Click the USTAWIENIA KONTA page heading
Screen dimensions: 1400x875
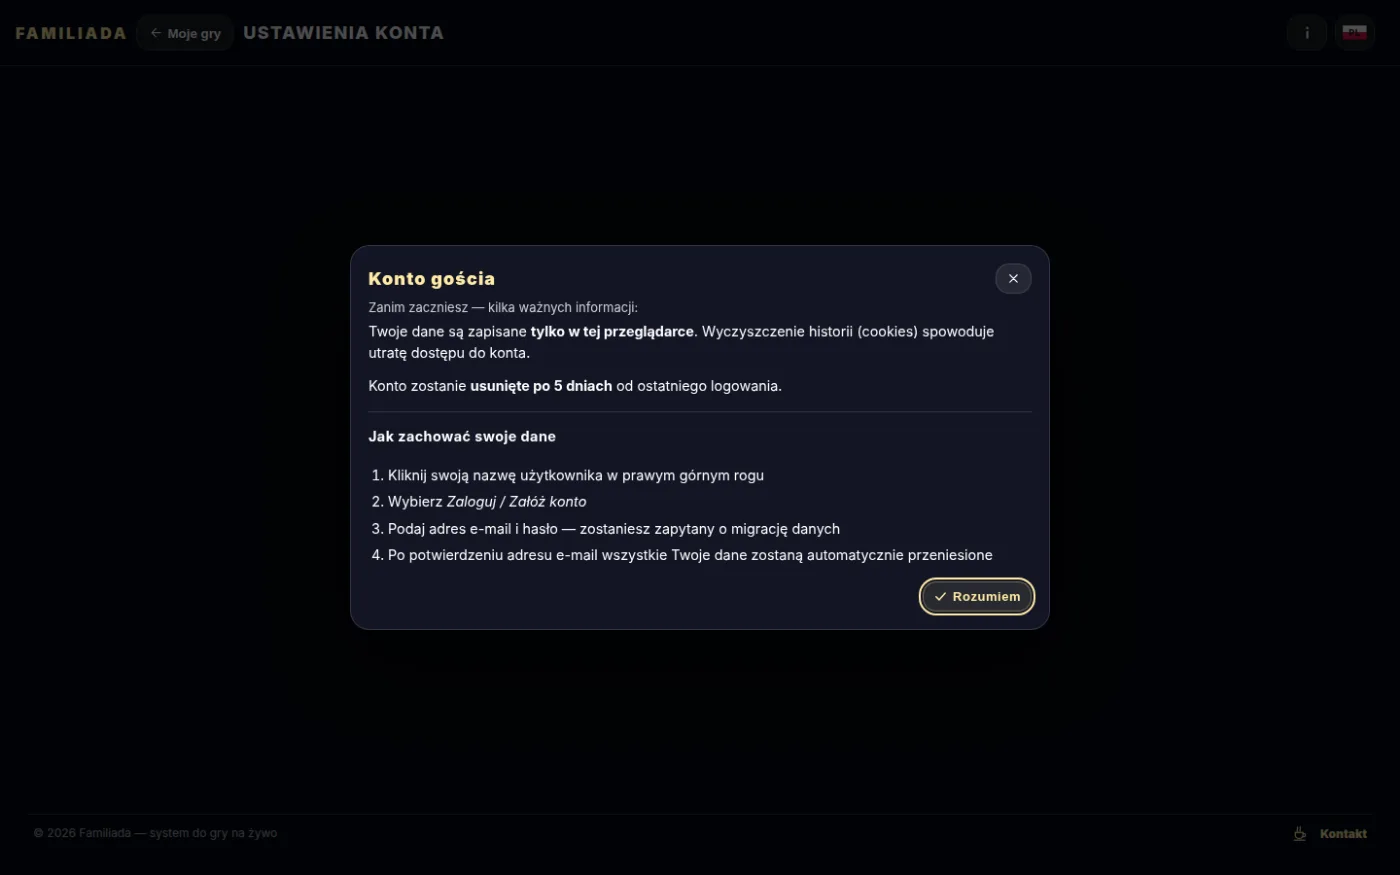point(343,33)
